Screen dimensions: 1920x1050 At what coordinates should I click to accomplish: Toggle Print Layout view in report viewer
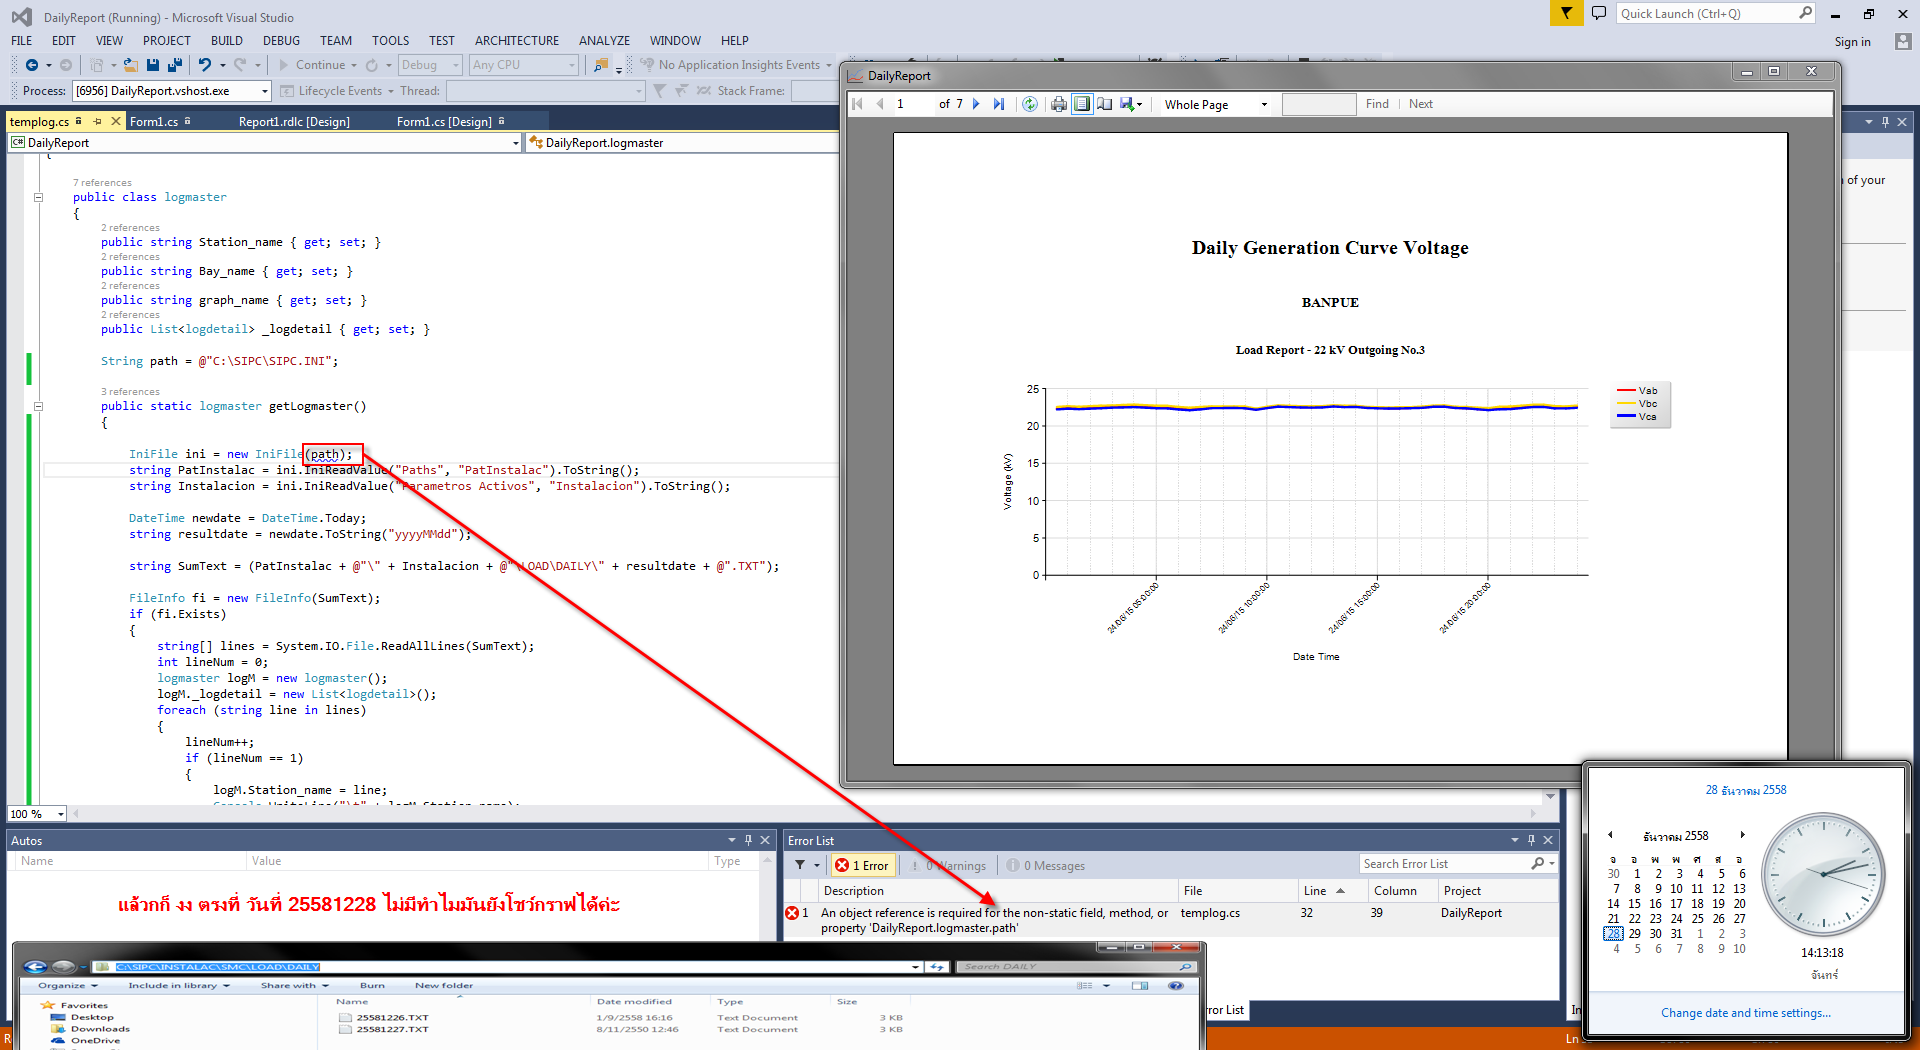1082,104
